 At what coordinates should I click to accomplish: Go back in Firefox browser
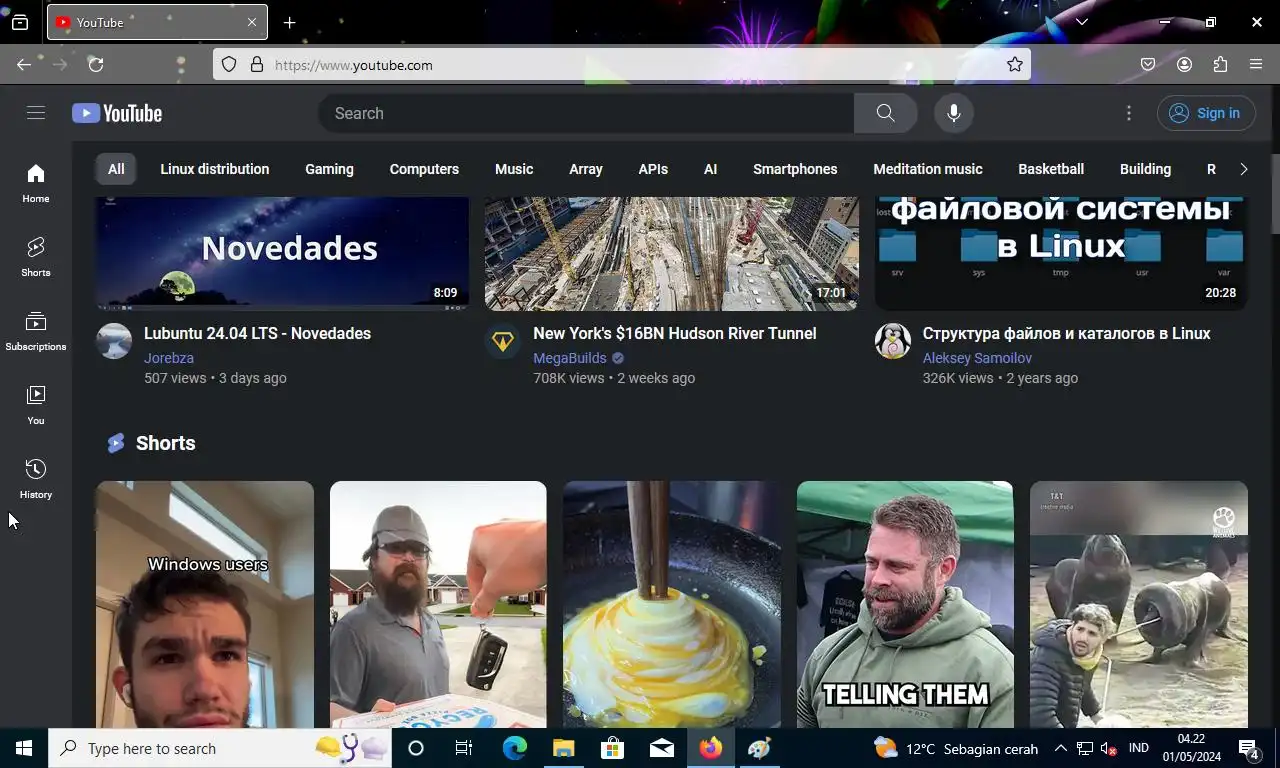[24, 64]
